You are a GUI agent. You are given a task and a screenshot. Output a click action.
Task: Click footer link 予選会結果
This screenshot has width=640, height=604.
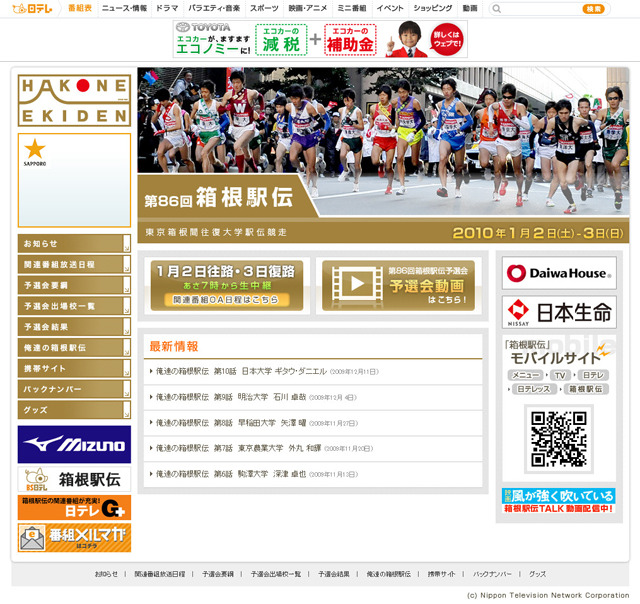tap(333, 574)
